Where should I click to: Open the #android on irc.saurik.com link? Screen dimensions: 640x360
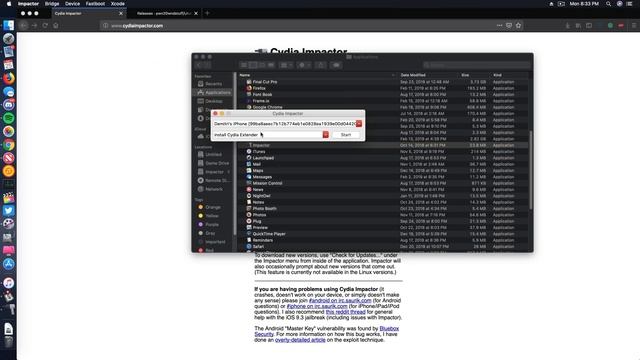(x=340, y=300)
